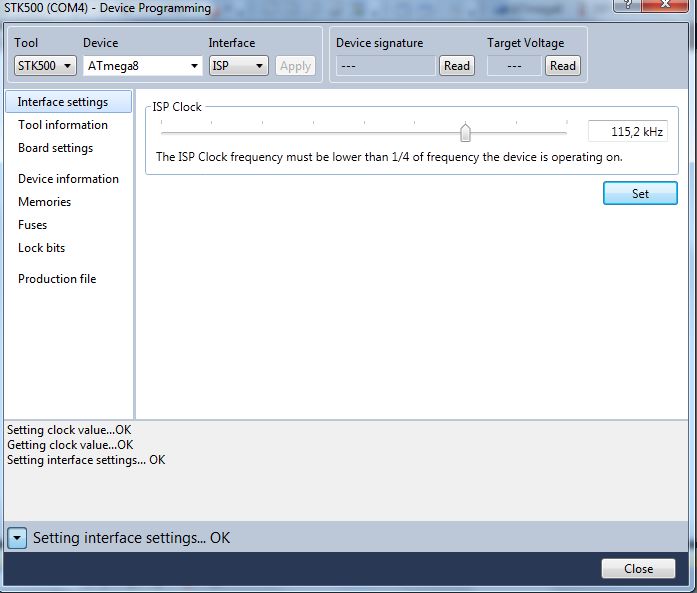697x593 pixels.
Task: Read the target voltage
Action: coord(562,66)
